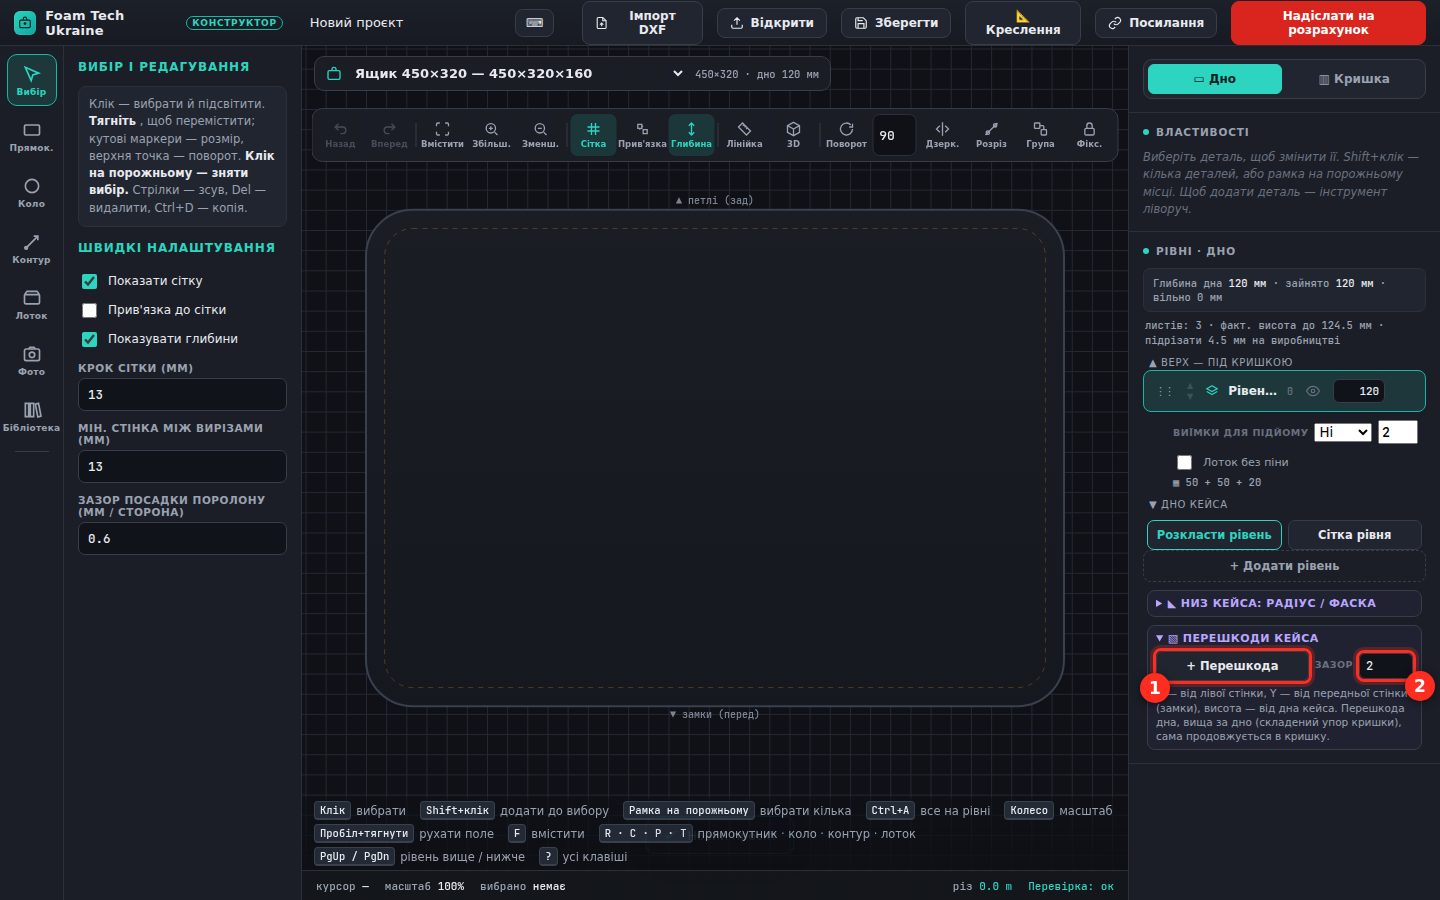1440x900 pixels.
Task: Click the Крок сітки input field
Action: pos(182,395)
